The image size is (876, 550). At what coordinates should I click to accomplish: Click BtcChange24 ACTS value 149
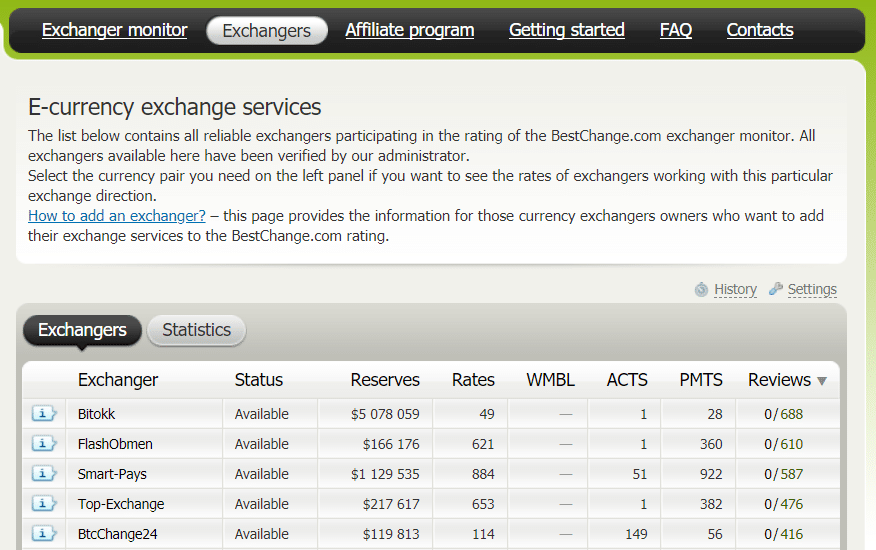tap(636, 534)
